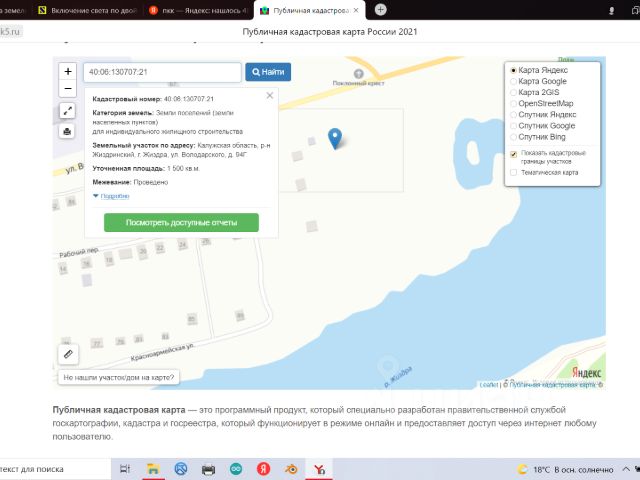The width and height of the screenshot is (640, 480).
Task: Close the cadastral info popup
Action: point(270,96)
